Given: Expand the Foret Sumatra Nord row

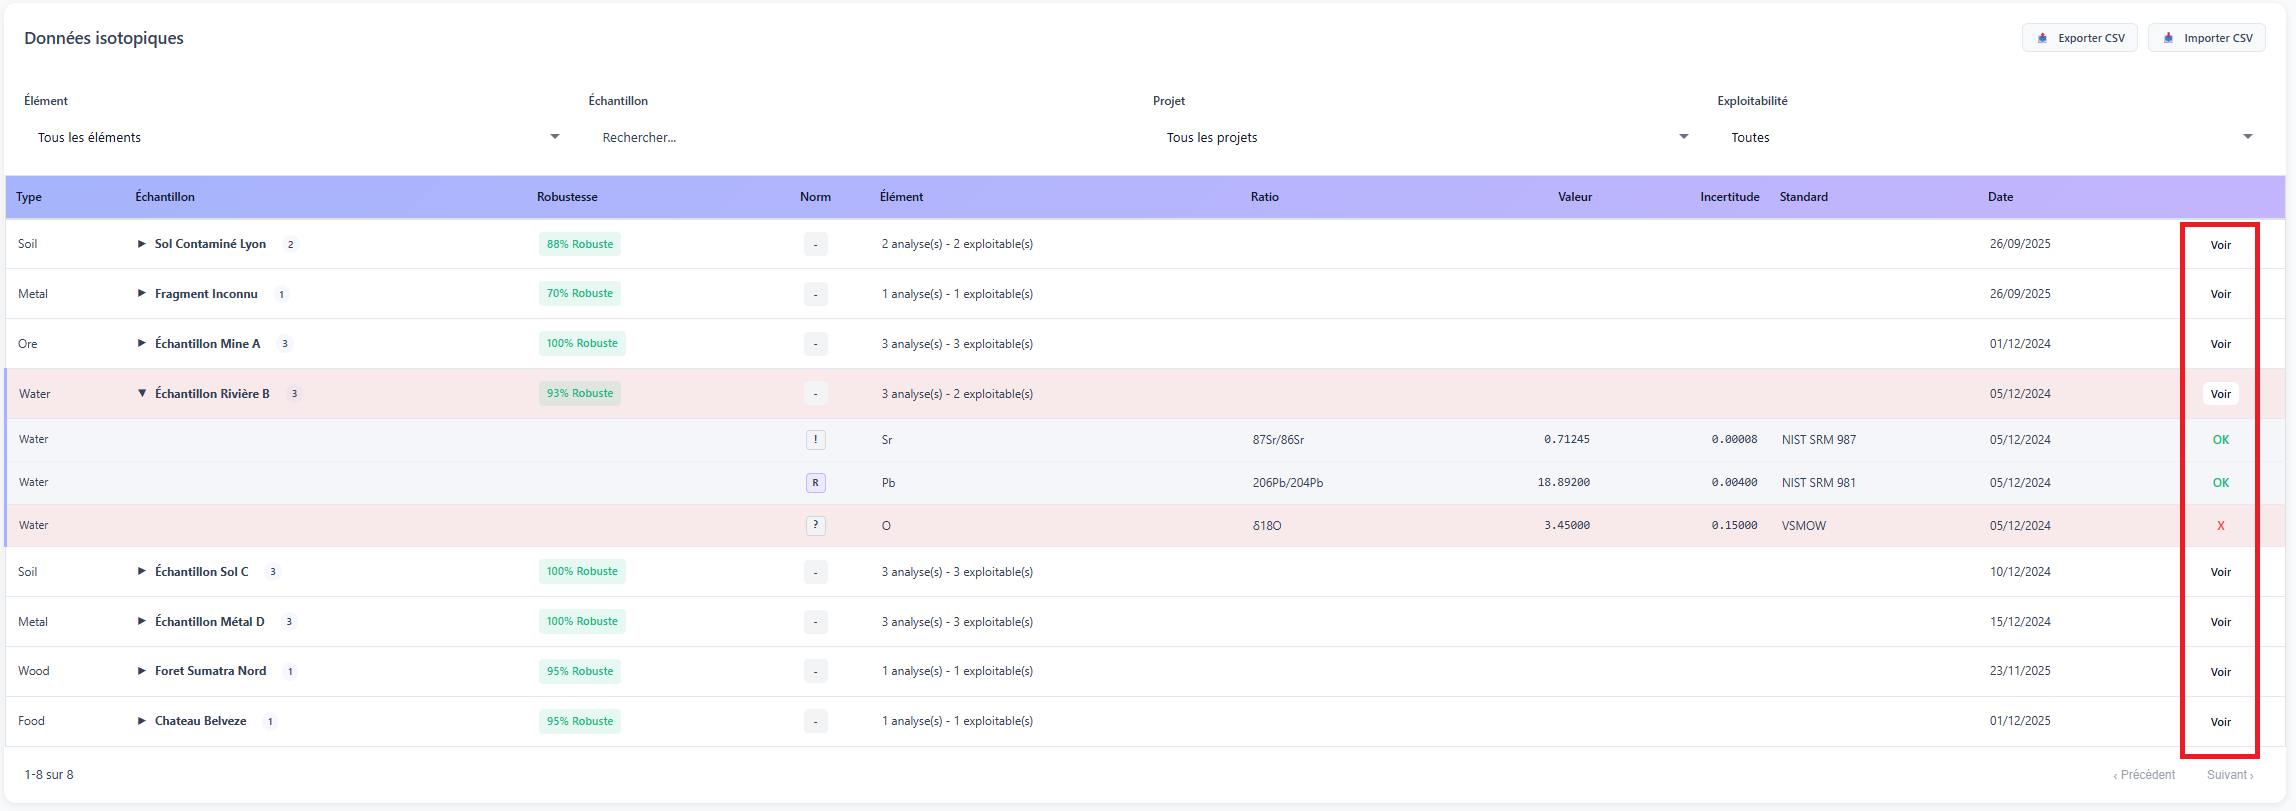Looking at the screenshot, I should pyautogui.click(x=142, y=671).
